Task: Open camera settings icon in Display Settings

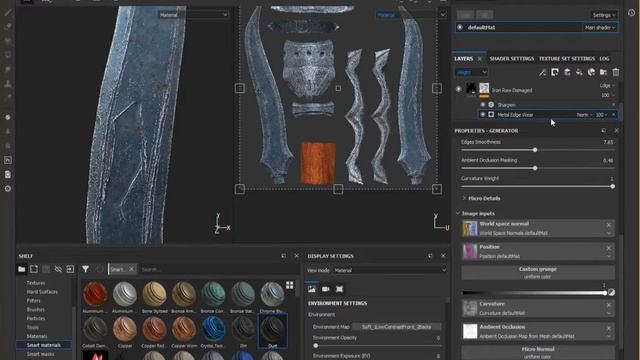Action: coord(326,289)
